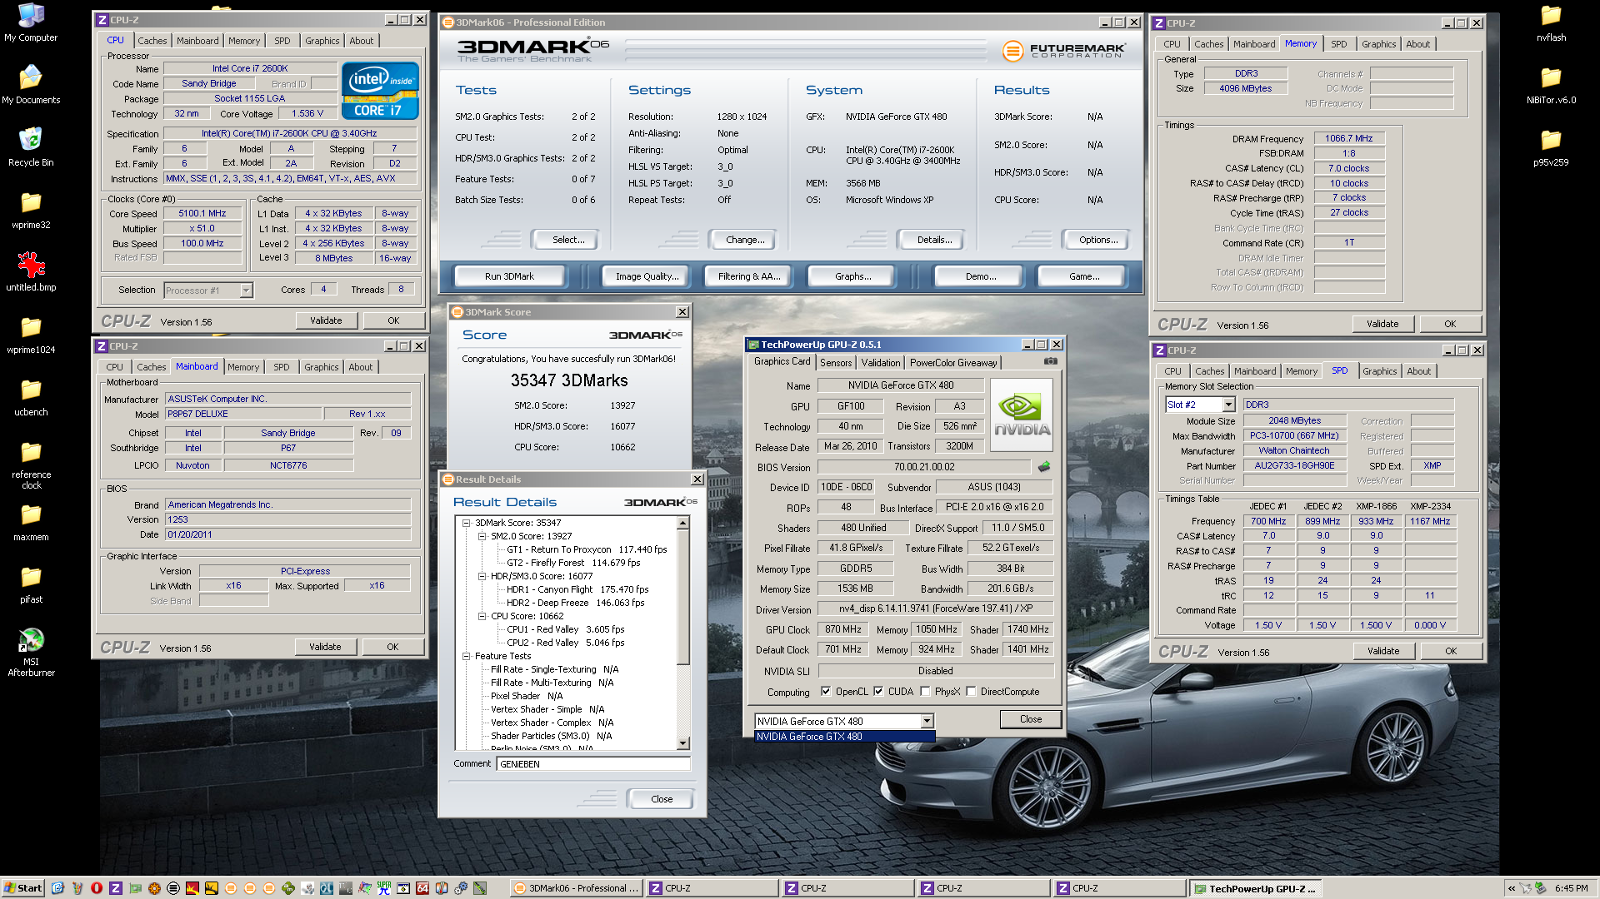Click Close button in GPU-Z window
This screenshot has height=899, width=1600.
pos(1031,719)
